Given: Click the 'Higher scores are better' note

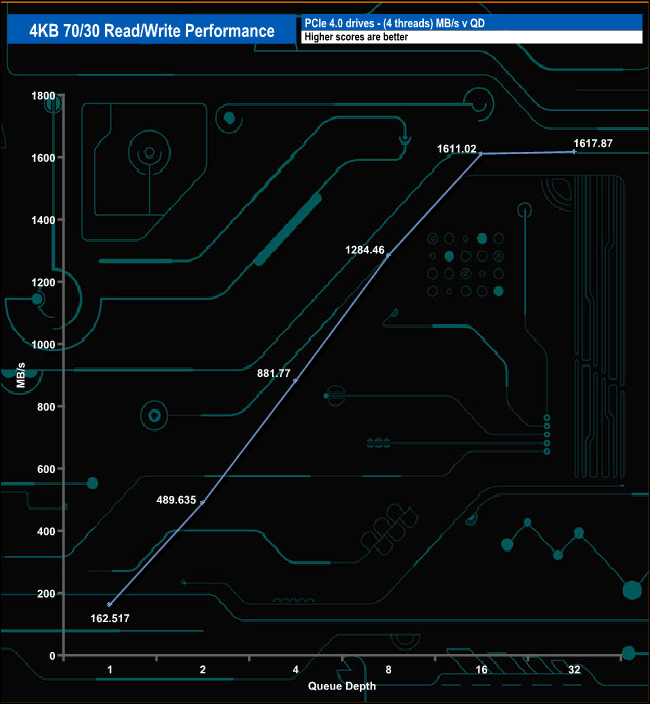Looking at the screenshot, I should pos(356,37).
